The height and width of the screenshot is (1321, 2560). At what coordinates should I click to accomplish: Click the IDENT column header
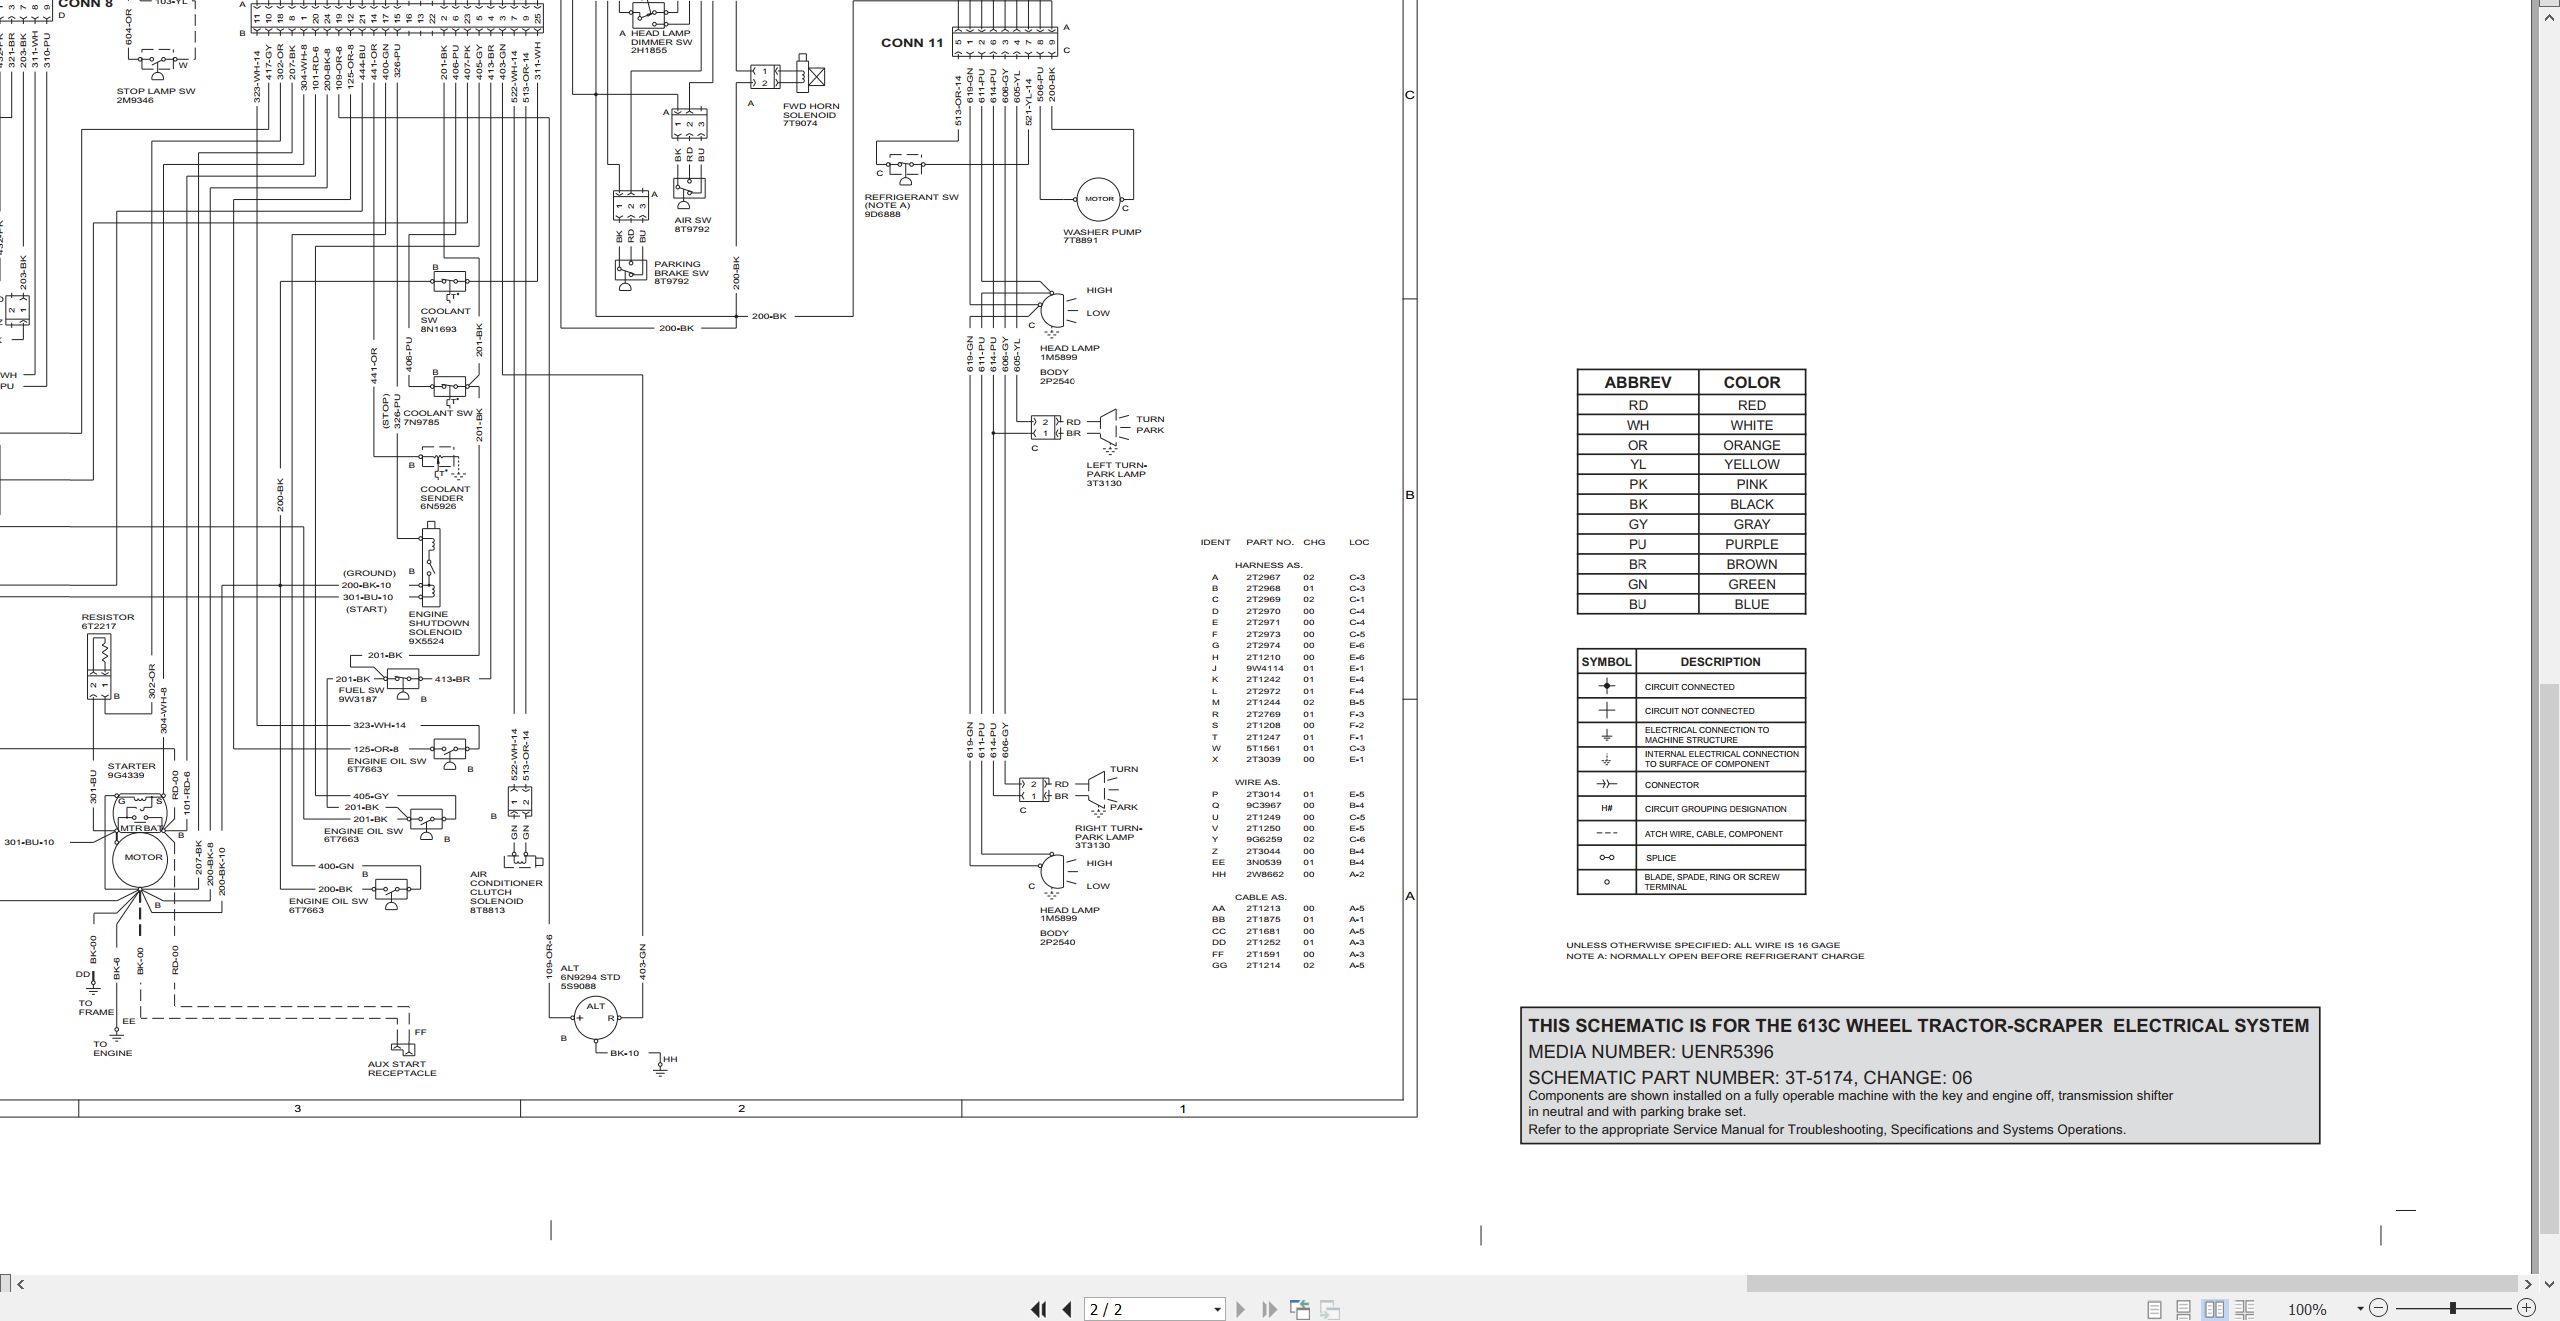[1215, 542]
